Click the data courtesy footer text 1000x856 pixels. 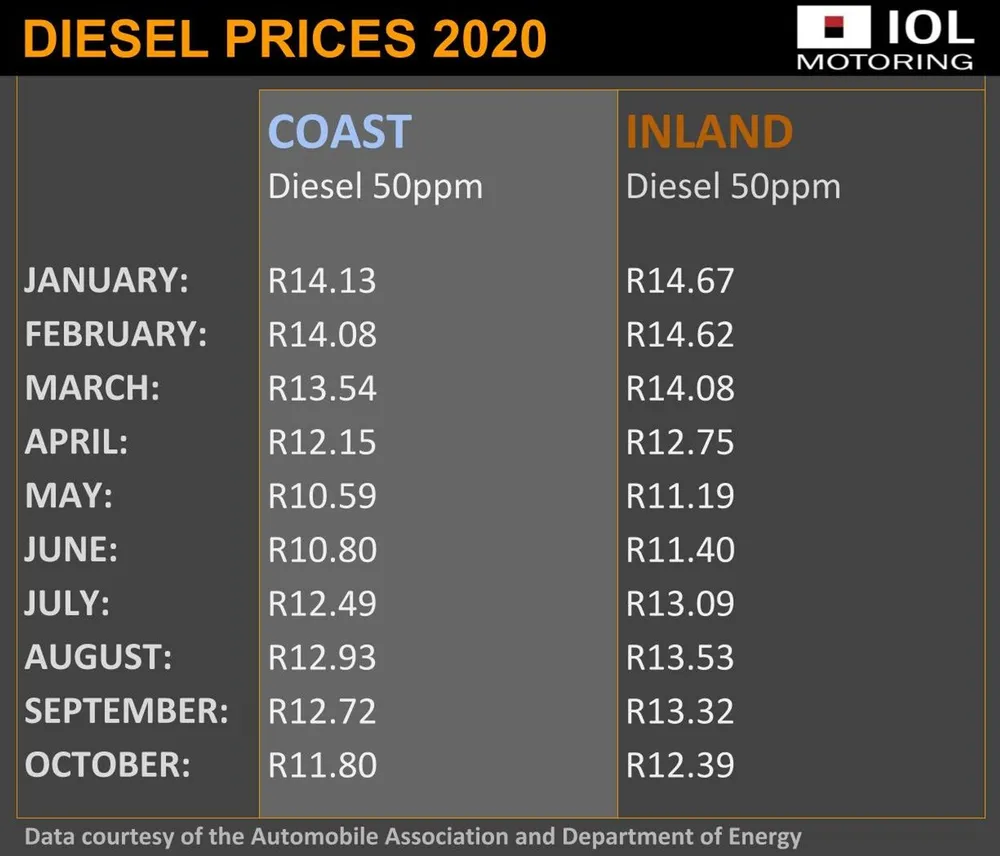(x=413, y=836)
